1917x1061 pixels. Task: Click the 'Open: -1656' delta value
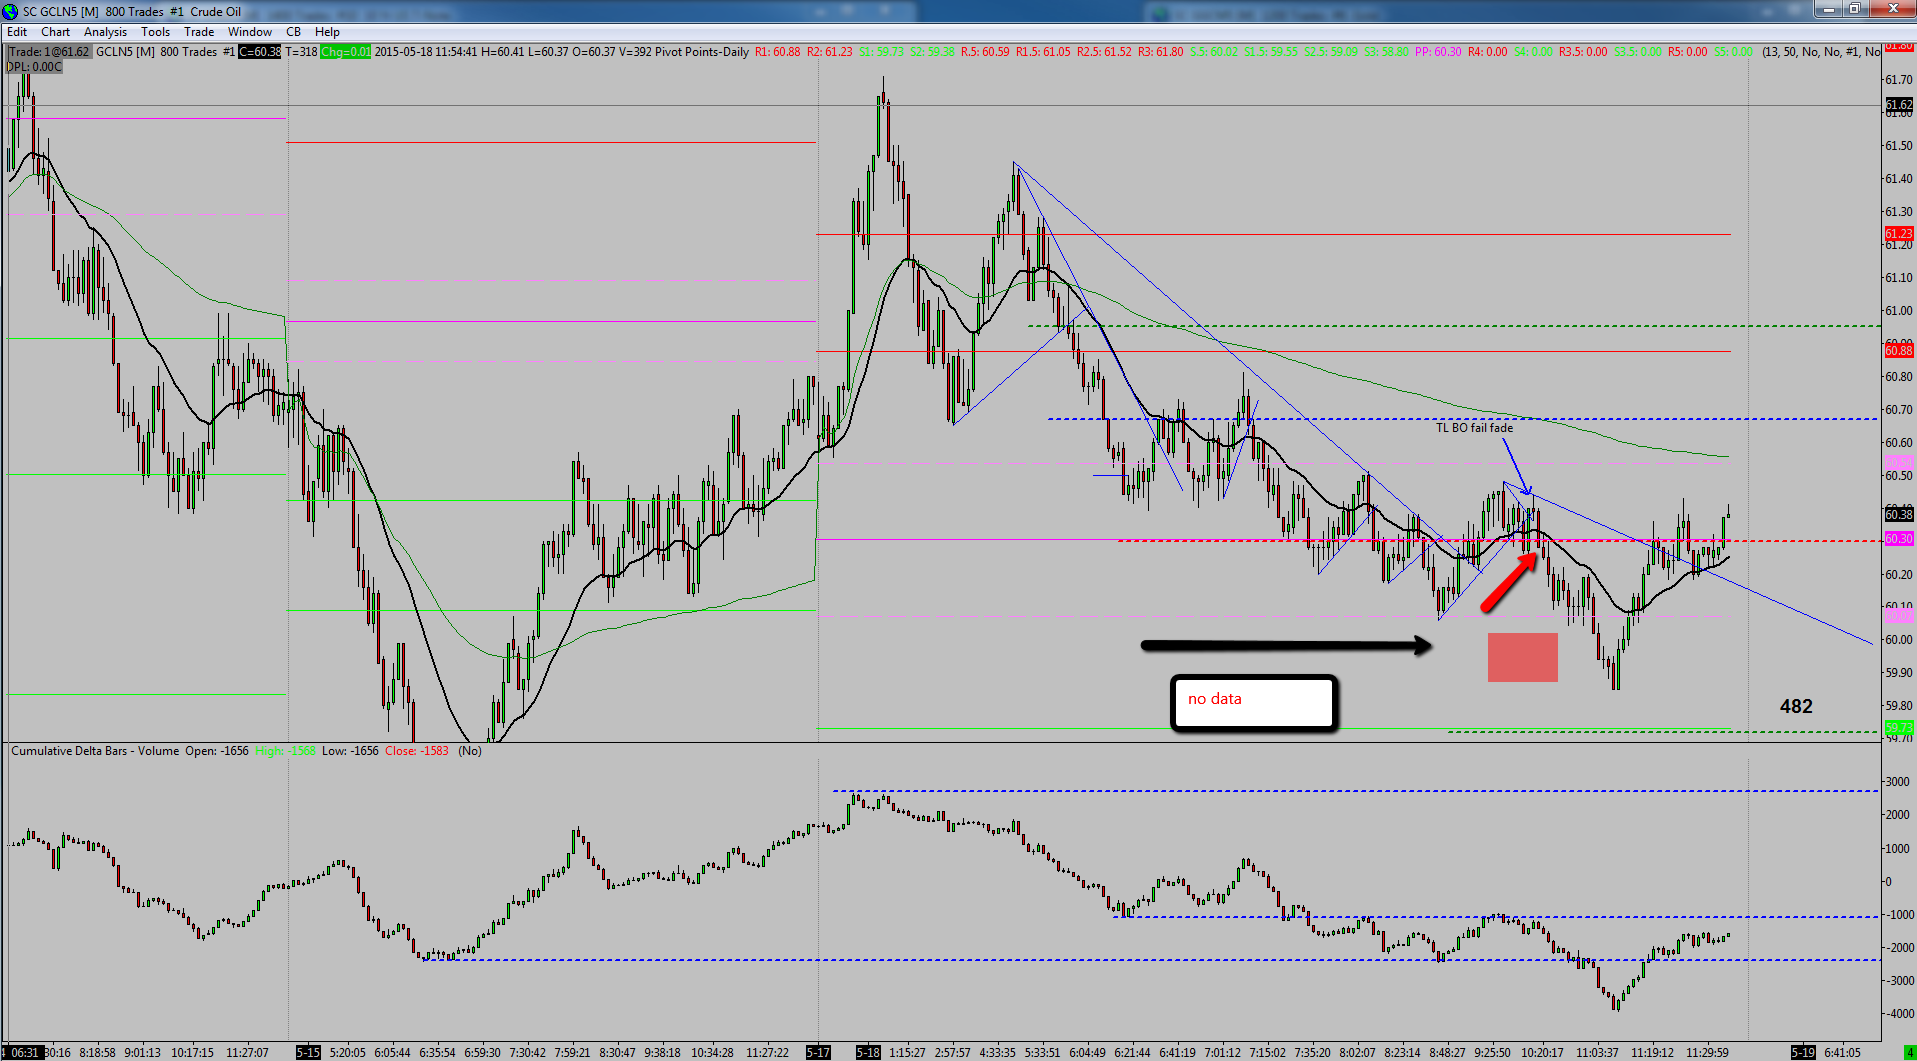pyautogui.click(x=217, y=751)
